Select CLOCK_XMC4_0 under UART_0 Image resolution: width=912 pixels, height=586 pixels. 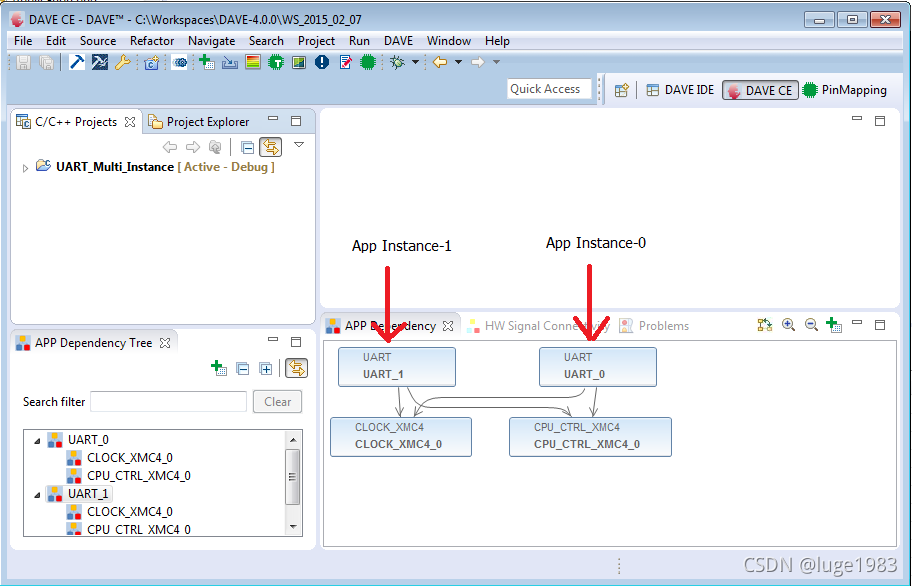[x=130, y=458]
